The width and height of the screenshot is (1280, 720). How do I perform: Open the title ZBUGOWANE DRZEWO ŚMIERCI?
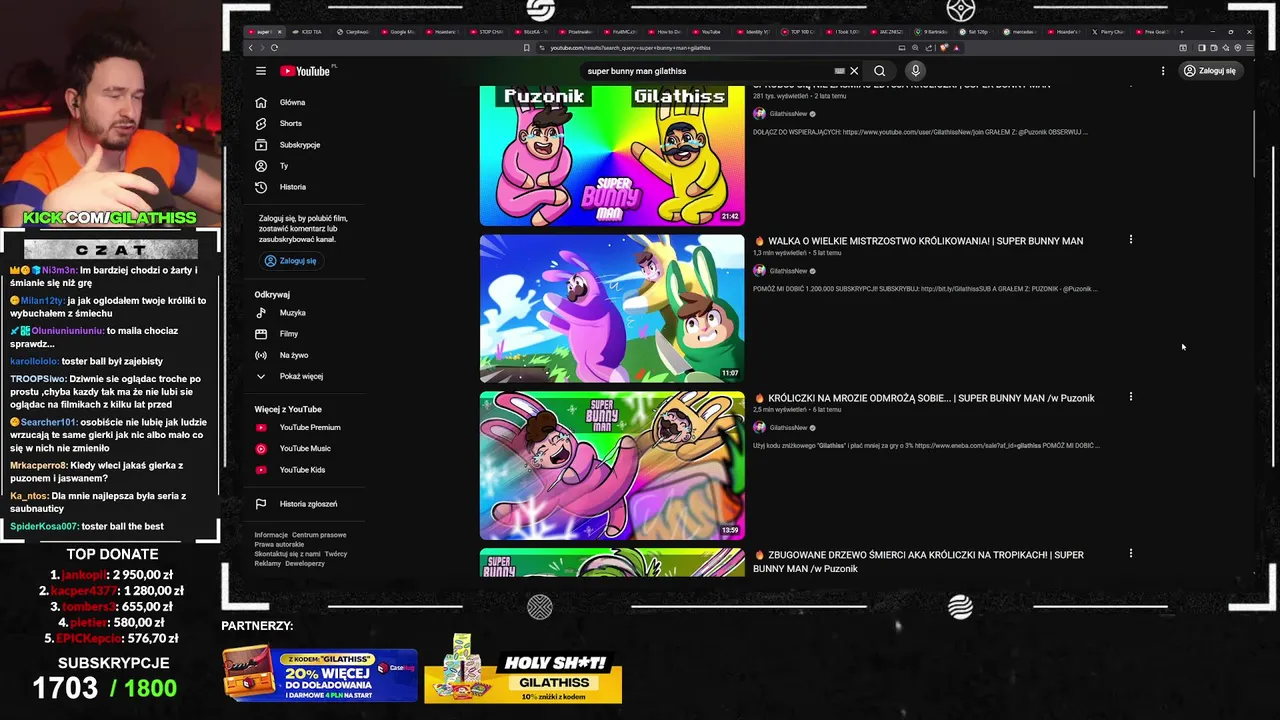point(918,562)
